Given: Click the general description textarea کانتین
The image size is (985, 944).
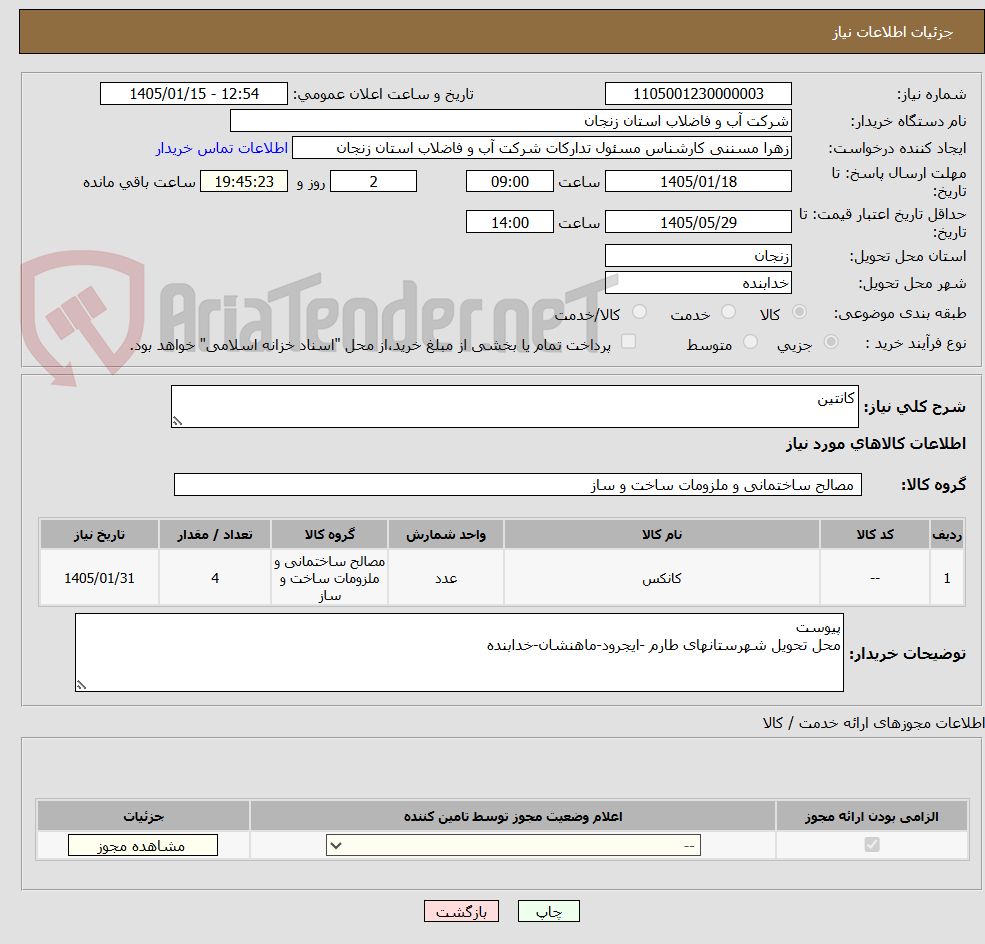Looking at the screenshot, I should (514, 406).
